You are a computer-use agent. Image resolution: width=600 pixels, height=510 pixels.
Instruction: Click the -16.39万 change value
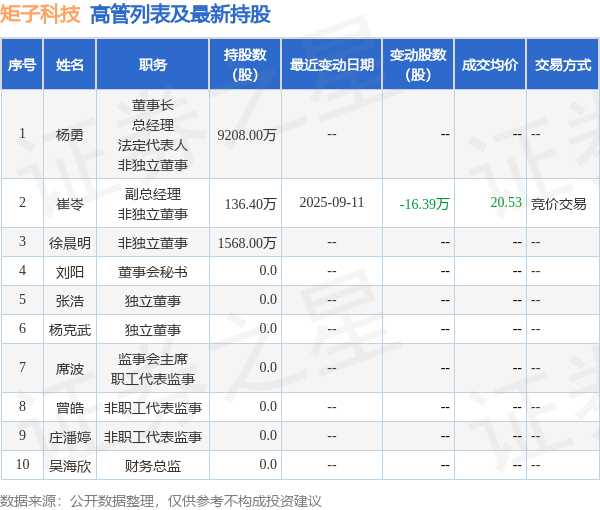424,204
